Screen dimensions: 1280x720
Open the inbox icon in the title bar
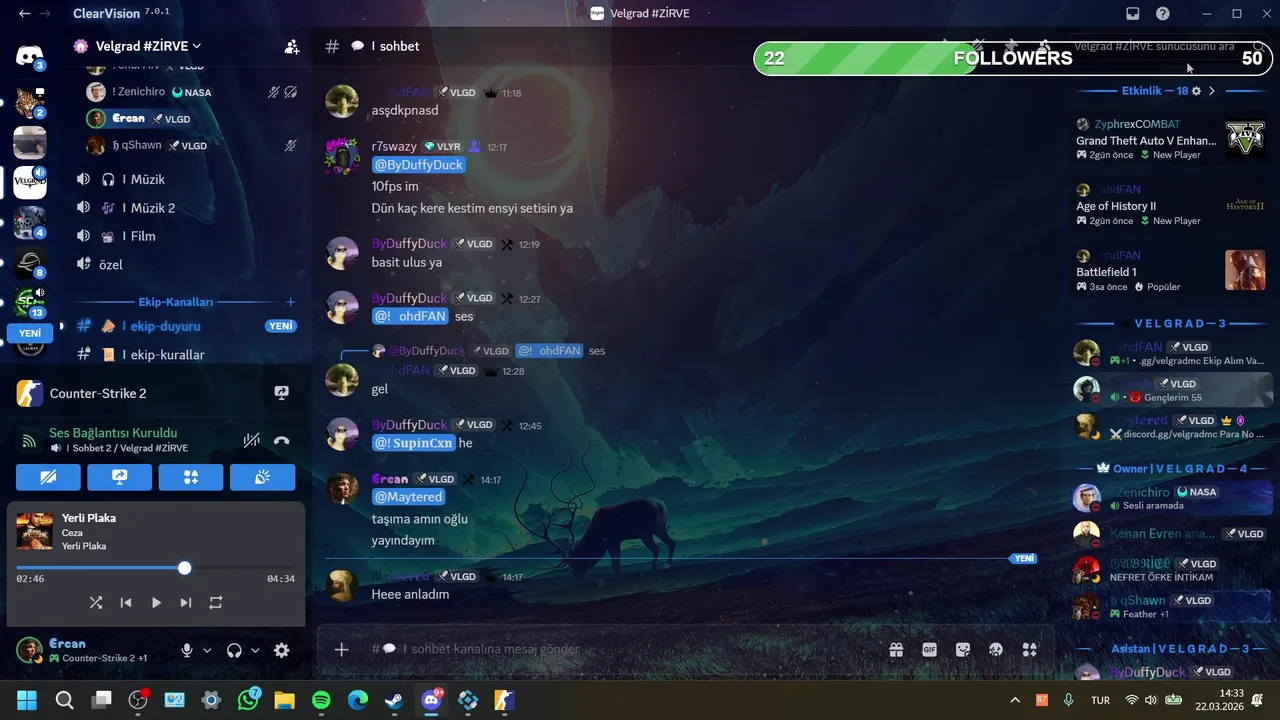pos(1133,14)
